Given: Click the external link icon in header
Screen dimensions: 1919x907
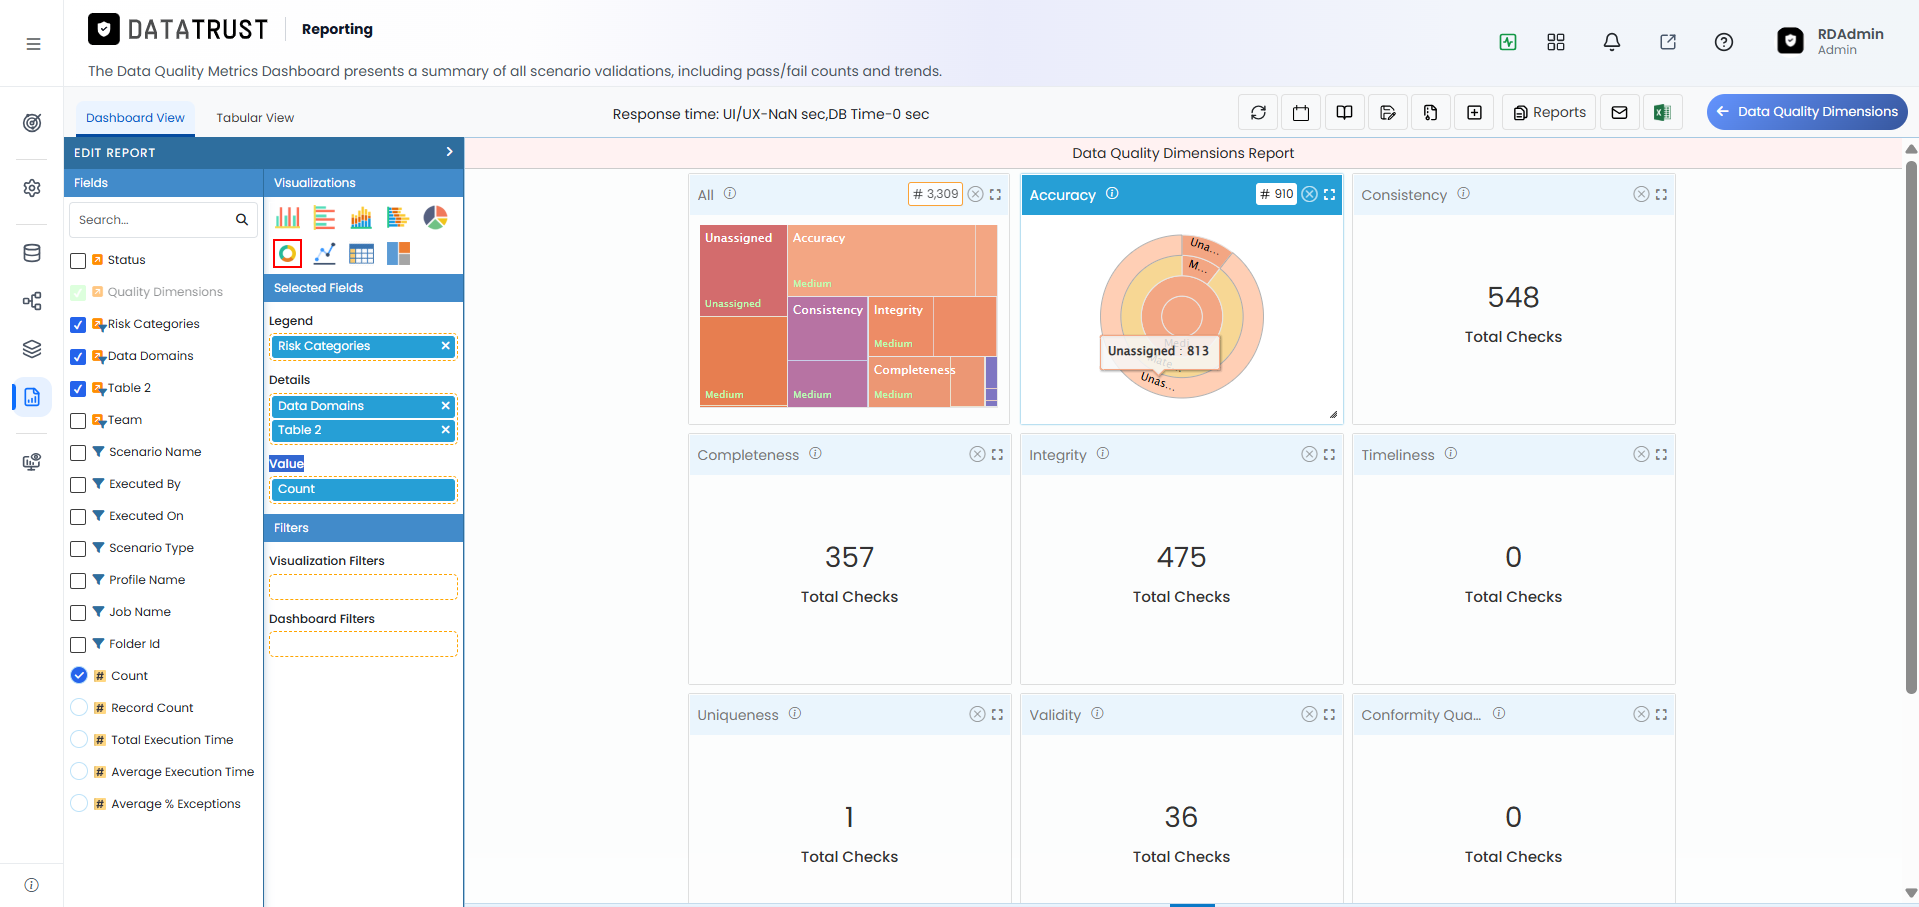Looking at the screenshot, I should pos(1668,42).
